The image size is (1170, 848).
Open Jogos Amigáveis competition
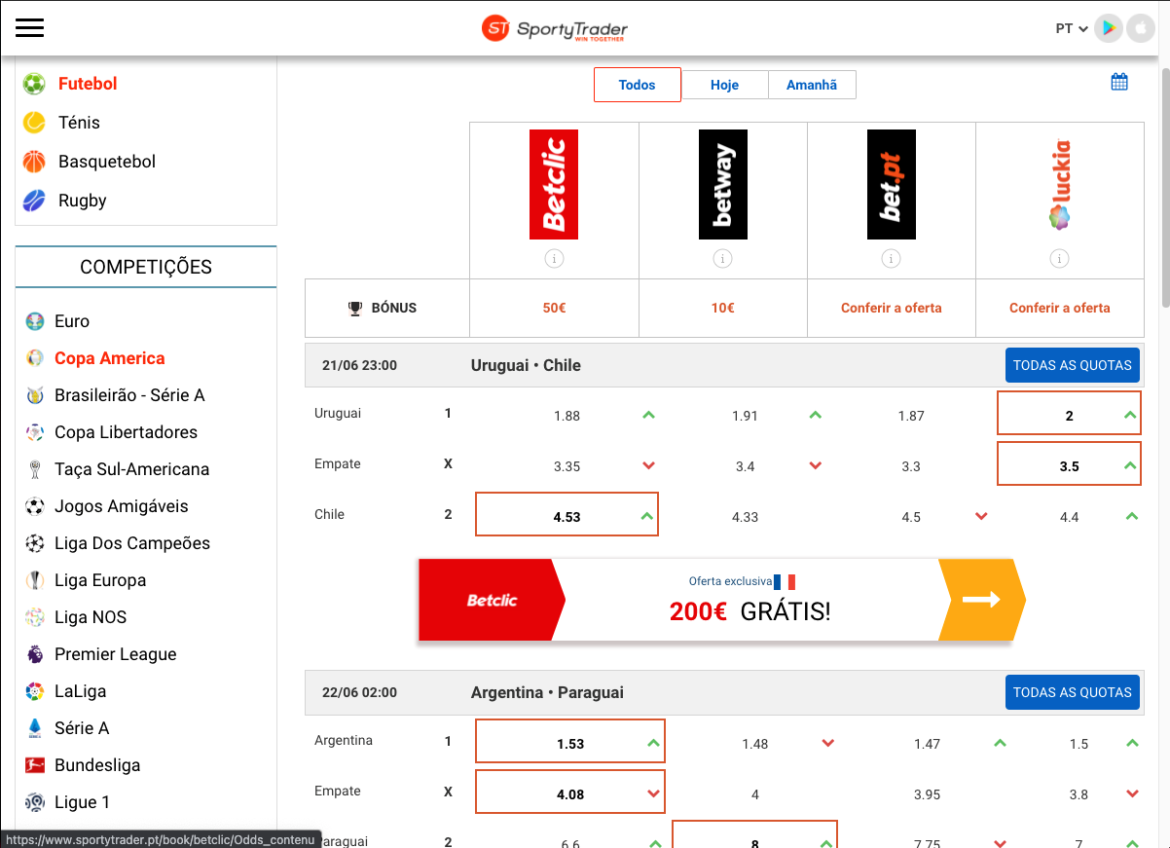122,506
